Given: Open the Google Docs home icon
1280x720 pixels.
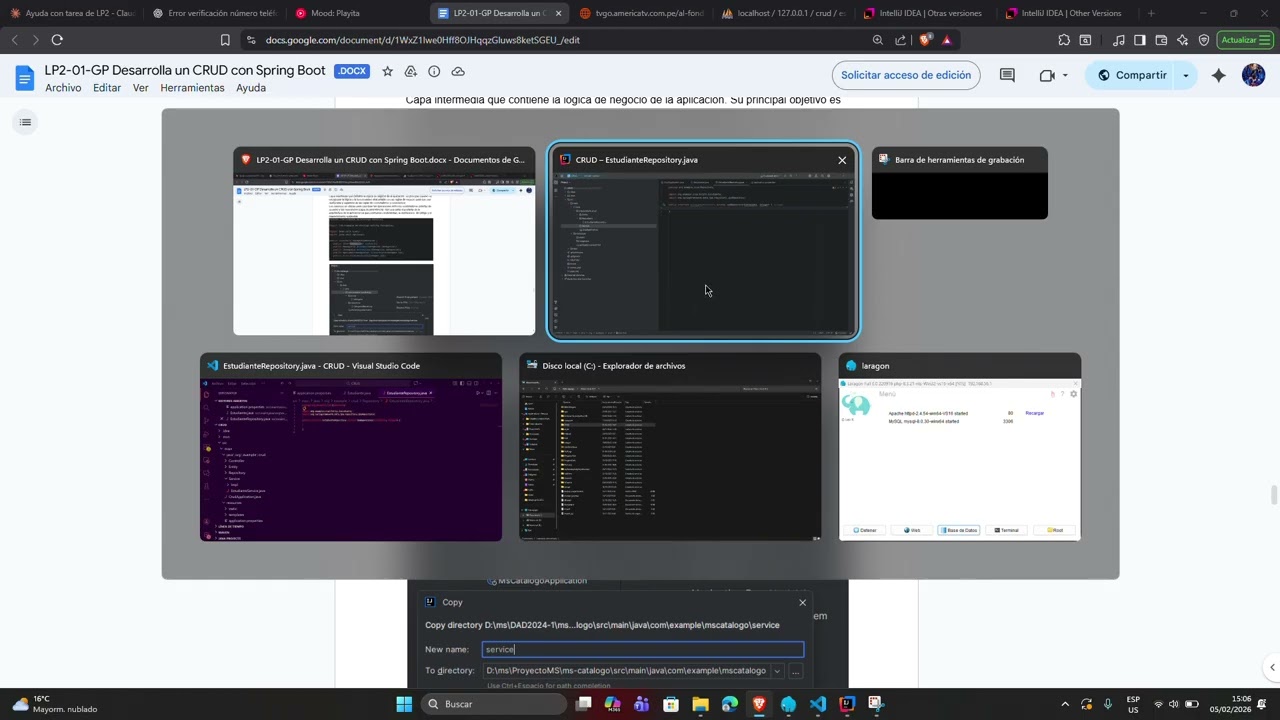Looking at the screenshot, I should click(x=25, y=77).
